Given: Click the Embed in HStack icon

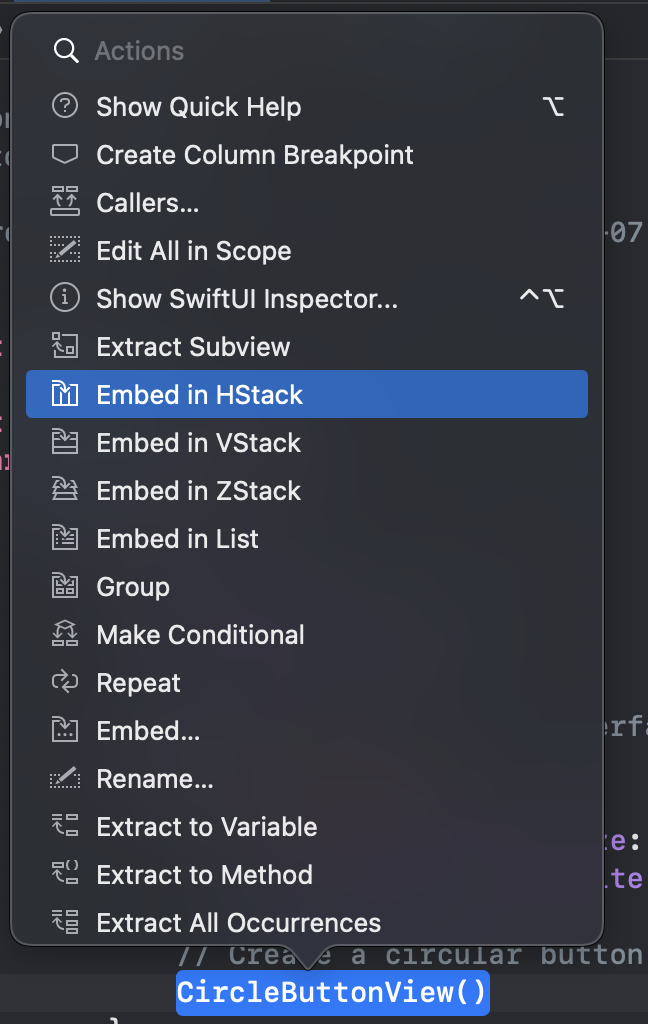Looking at the screenshot, I should coord(65,394).
